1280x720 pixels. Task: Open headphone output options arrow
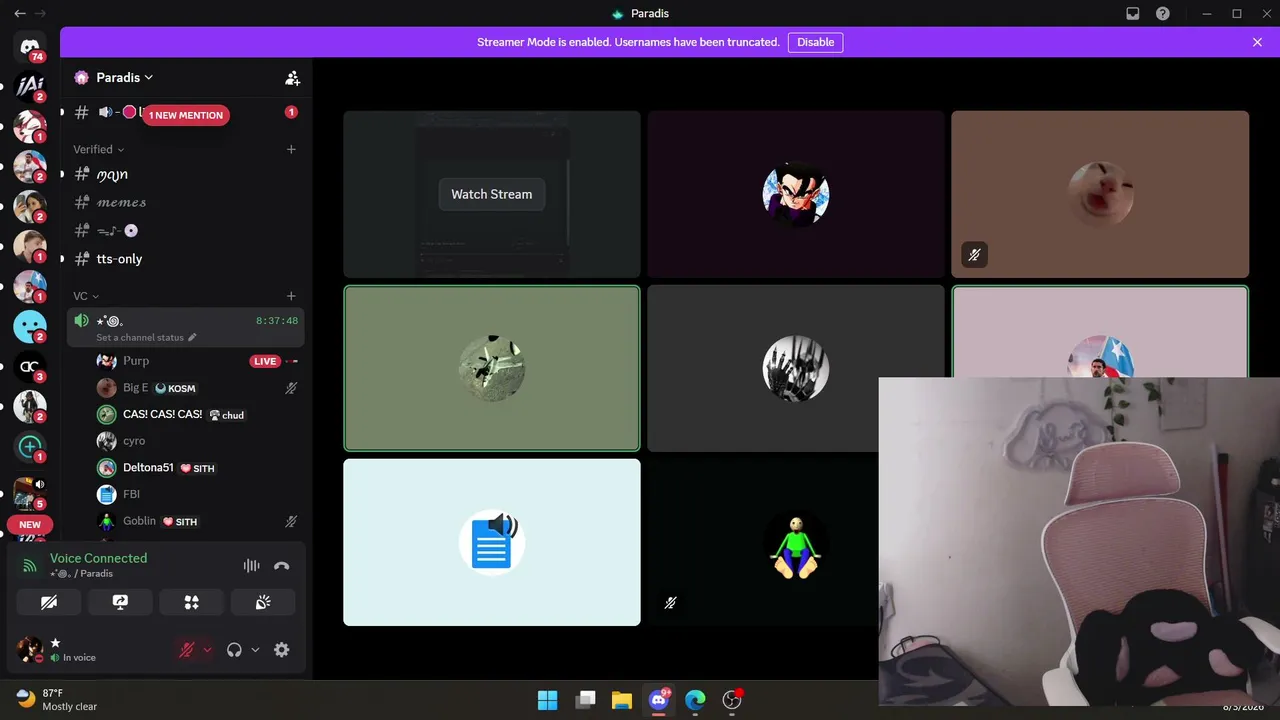(x=255, y=650)
